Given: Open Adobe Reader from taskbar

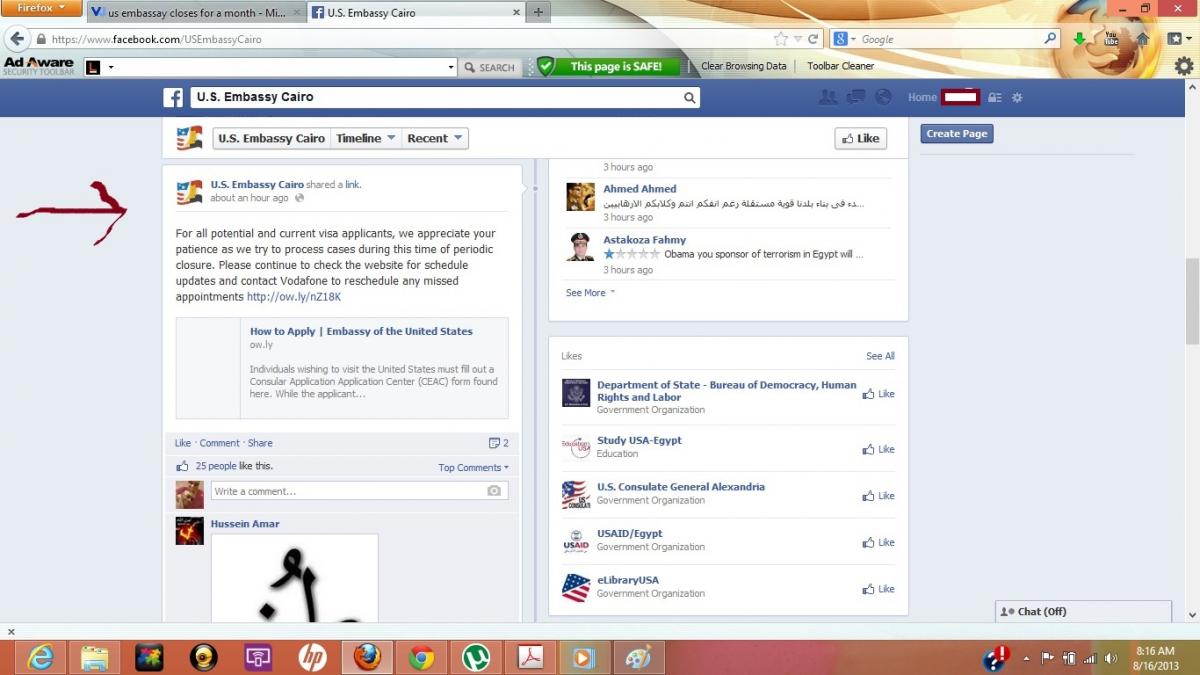Looking at the screenshot, I should pos(529,657).
